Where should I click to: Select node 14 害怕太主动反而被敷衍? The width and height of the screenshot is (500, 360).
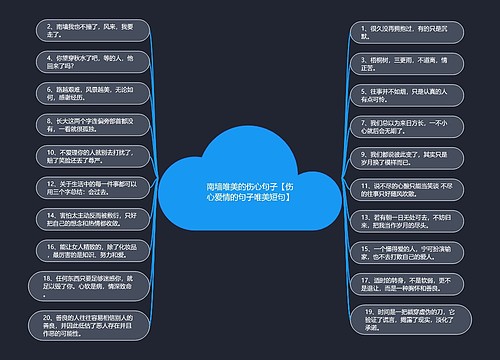(93, 220)
